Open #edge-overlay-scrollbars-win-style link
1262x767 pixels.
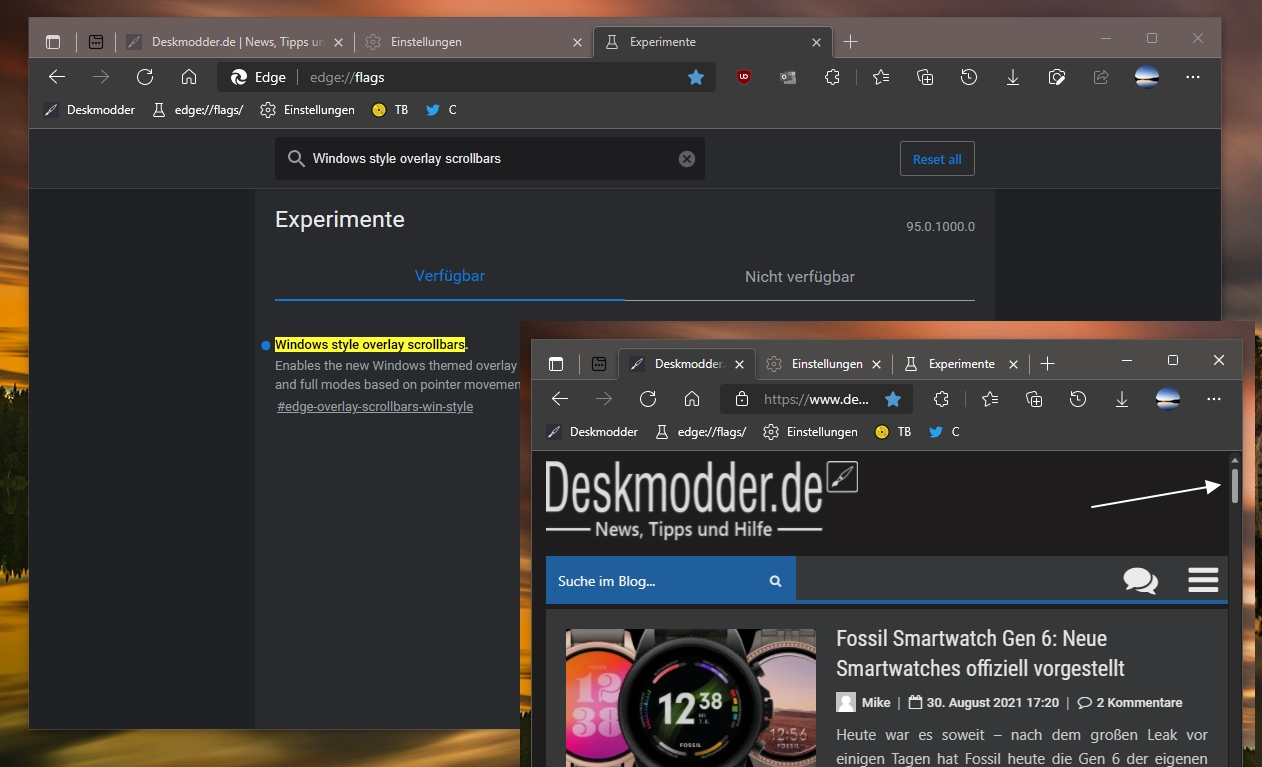(375, 407)
